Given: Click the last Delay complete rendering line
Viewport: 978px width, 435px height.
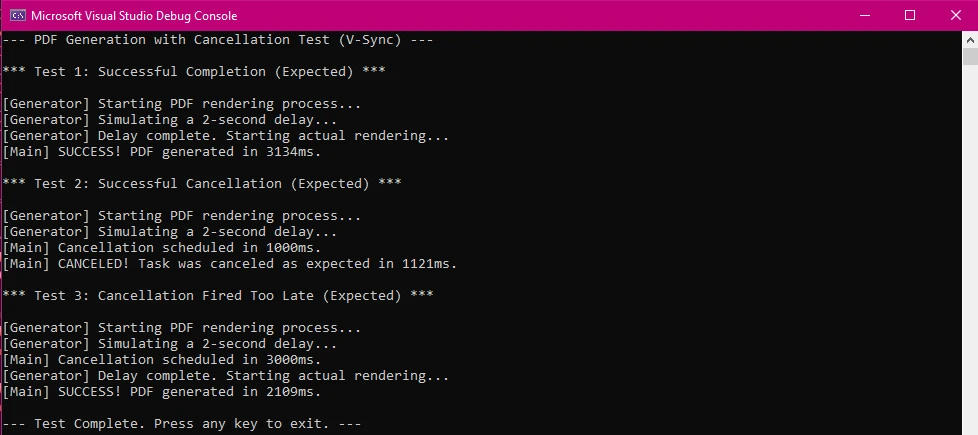Looking at the screenshot, I should (x=226, y=376).
